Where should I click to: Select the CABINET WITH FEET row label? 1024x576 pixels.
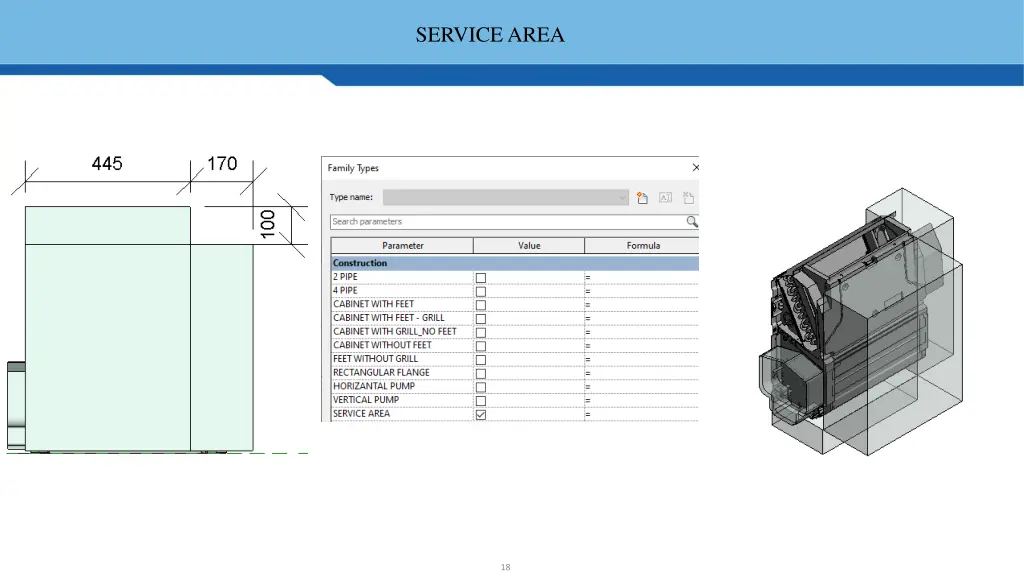pos(374,304)
